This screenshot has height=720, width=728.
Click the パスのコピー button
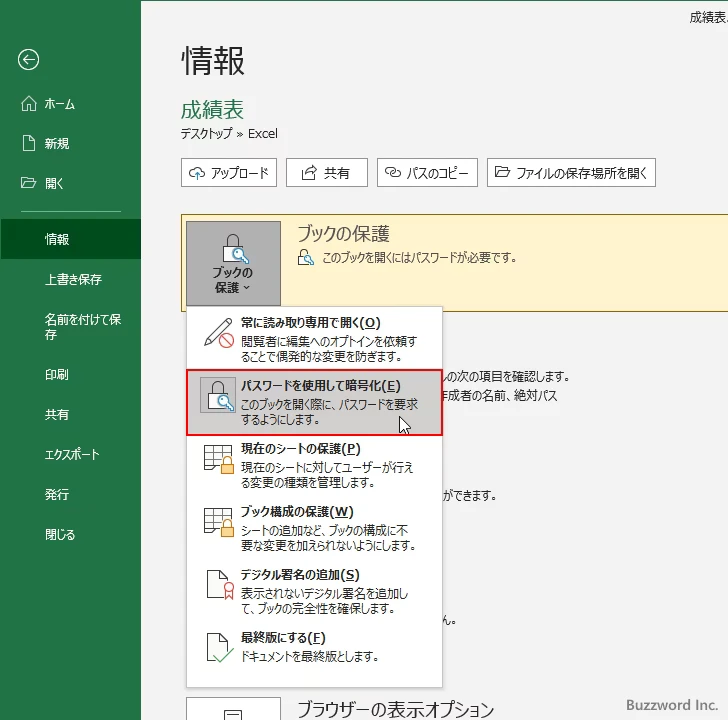427,173
